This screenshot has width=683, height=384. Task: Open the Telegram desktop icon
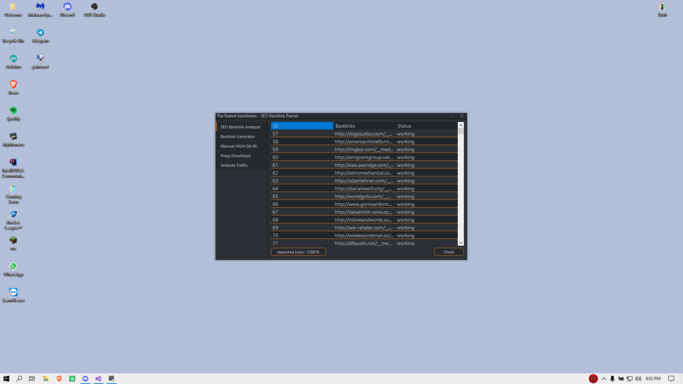[x=40, y=36]
